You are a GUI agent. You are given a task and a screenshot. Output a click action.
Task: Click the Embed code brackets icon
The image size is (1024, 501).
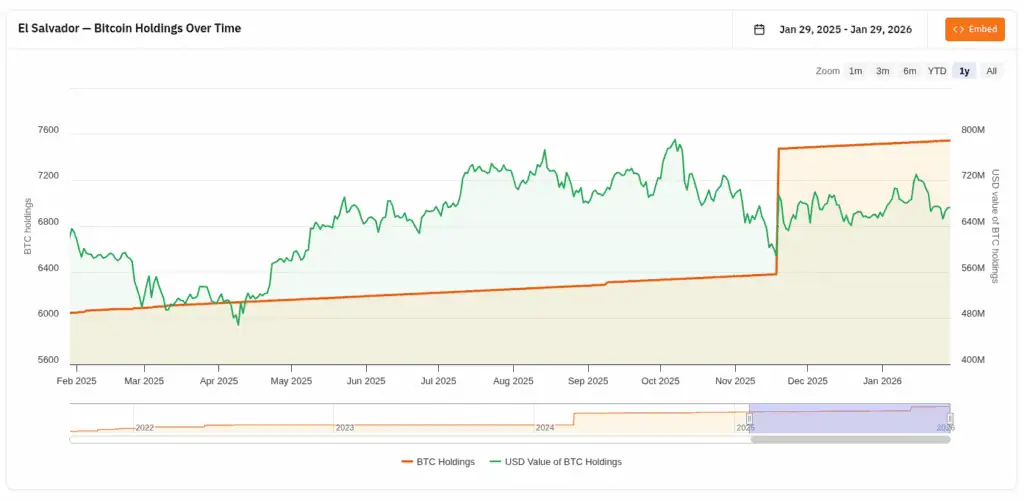coord(958,29)
